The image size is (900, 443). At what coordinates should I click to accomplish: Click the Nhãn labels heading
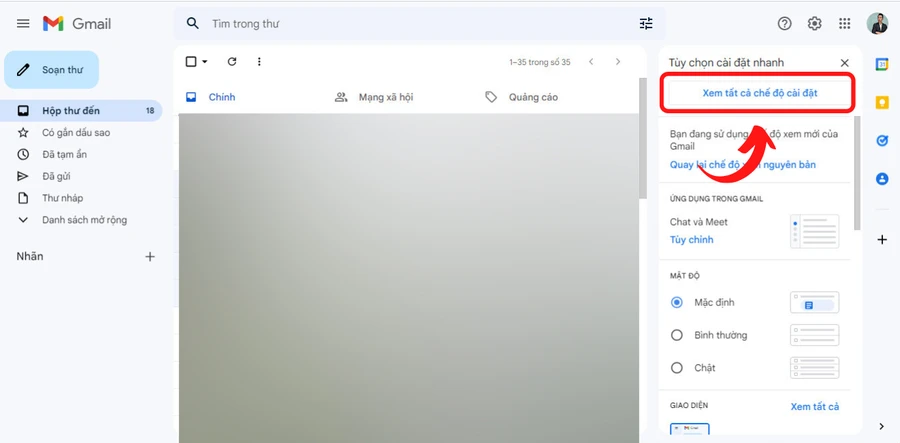click(30, 257)
